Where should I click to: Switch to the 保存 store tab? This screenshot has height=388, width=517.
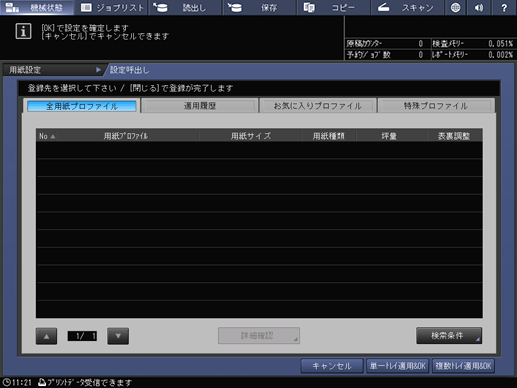tap(260, 7)
